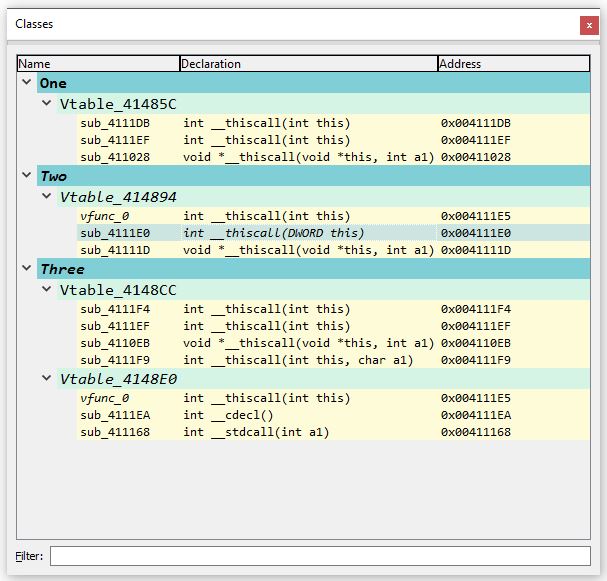Click address 0x0041111D
Viewport: 607px width, 581px height.
476,250
